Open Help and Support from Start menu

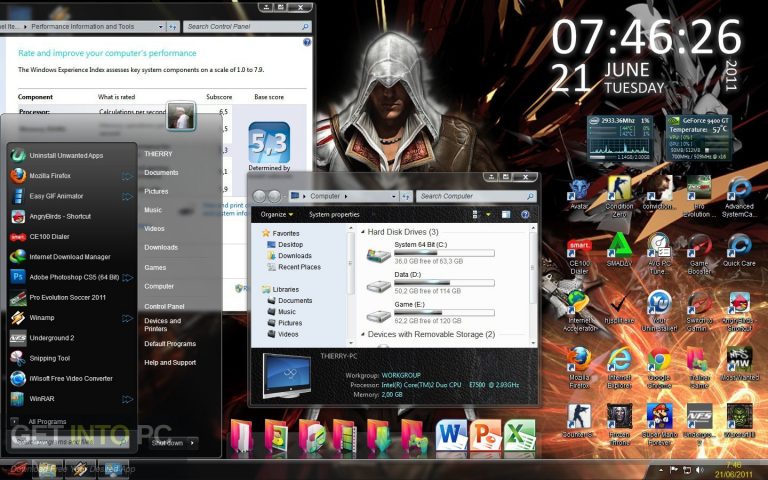tap(170, 362)
